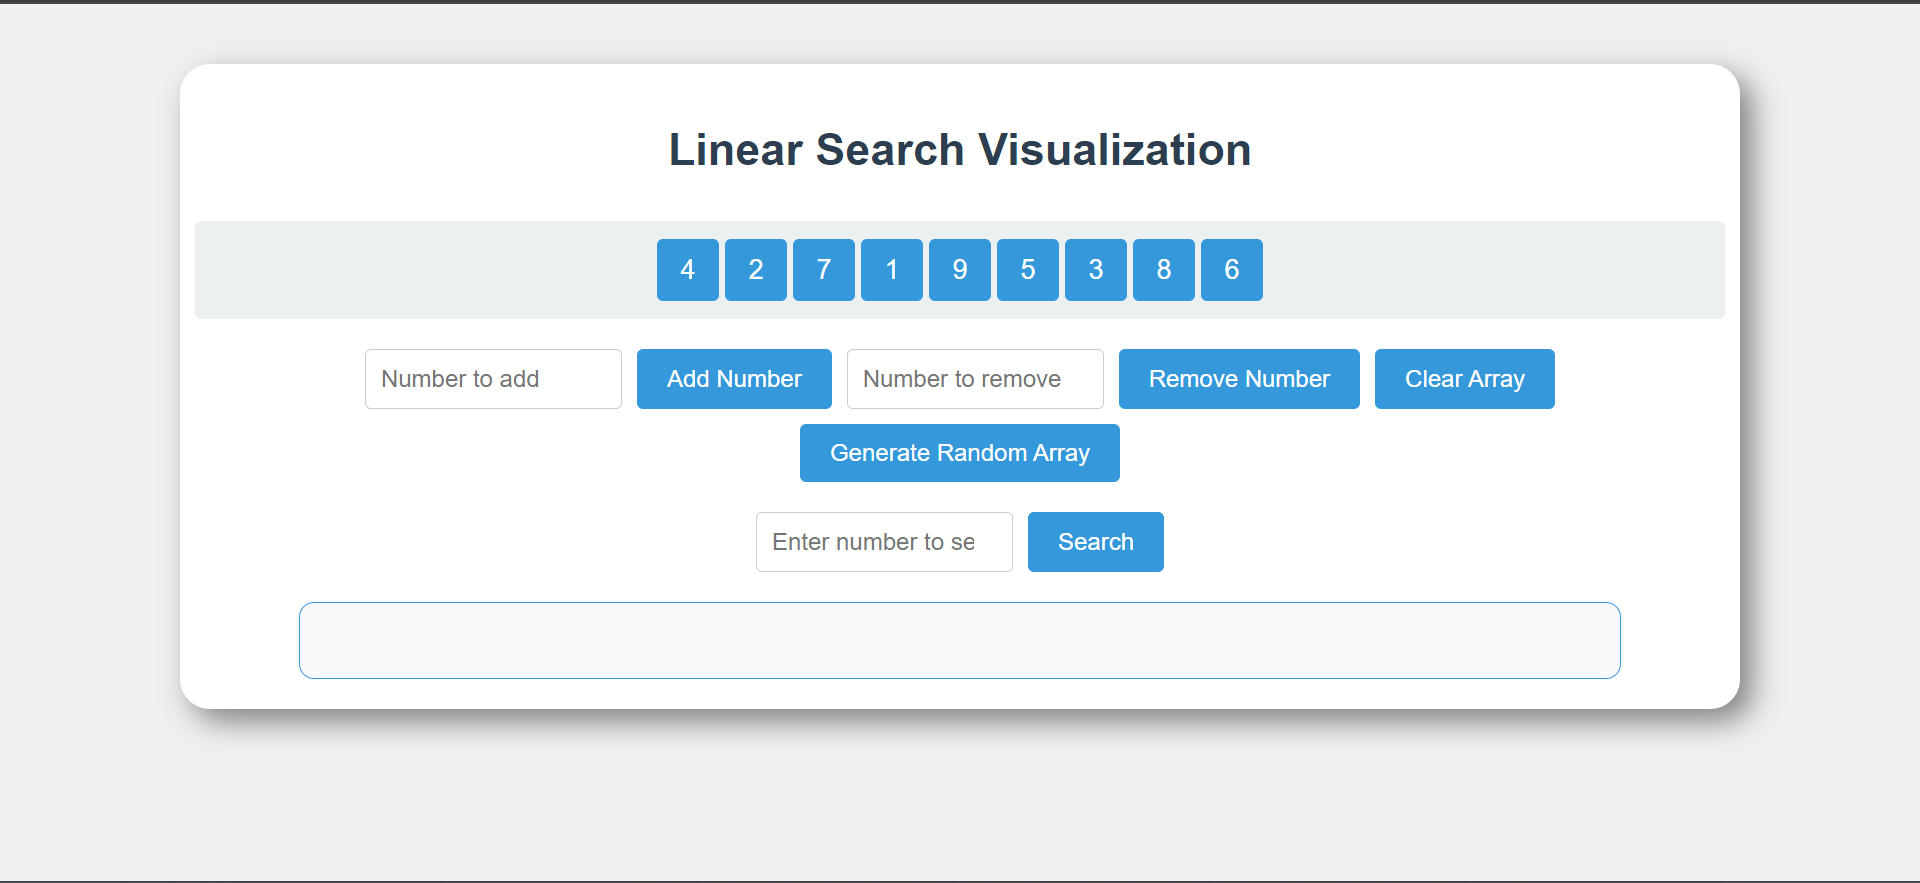Select array element 4
The height and width of the screenshot is (883, 1920).
688,270
